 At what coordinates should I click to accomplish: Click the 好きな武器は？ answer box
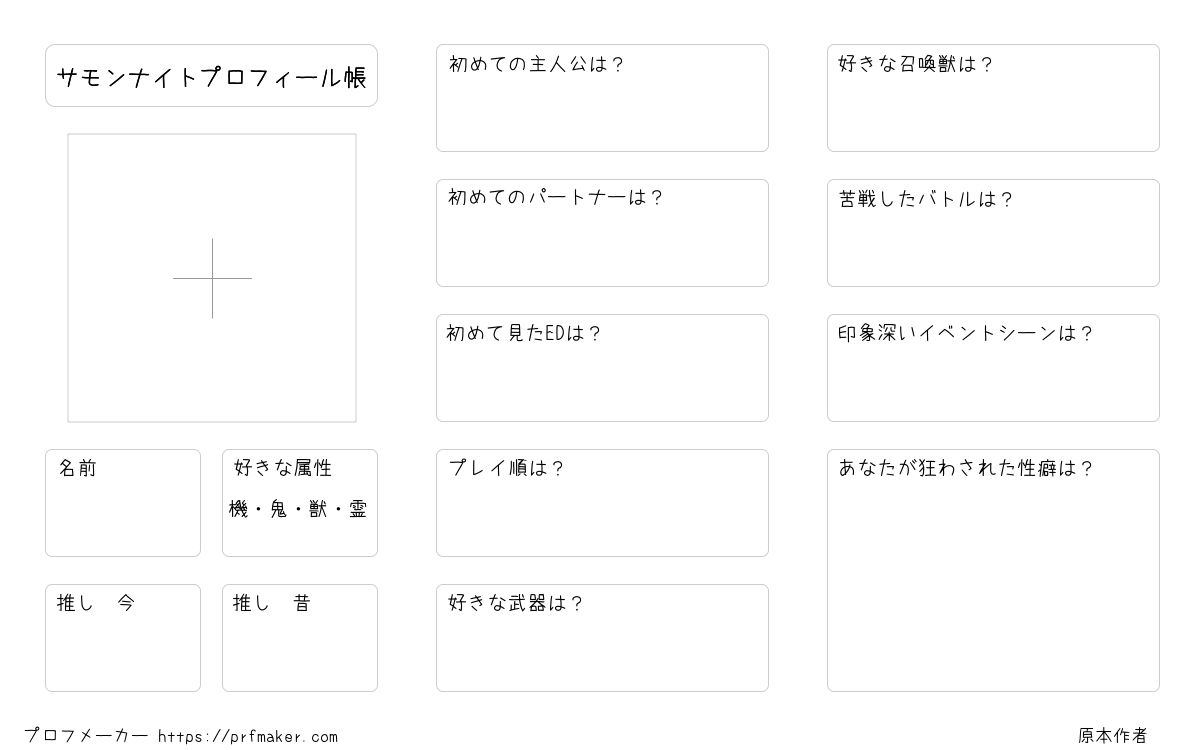pos(602,638)
